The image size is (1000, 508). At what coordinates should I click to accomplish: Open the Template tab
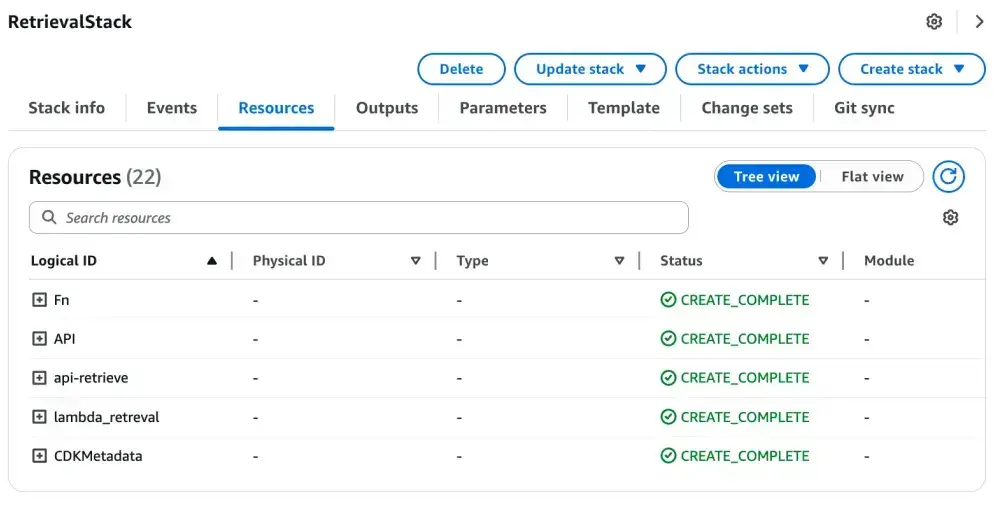click(623, 108)
